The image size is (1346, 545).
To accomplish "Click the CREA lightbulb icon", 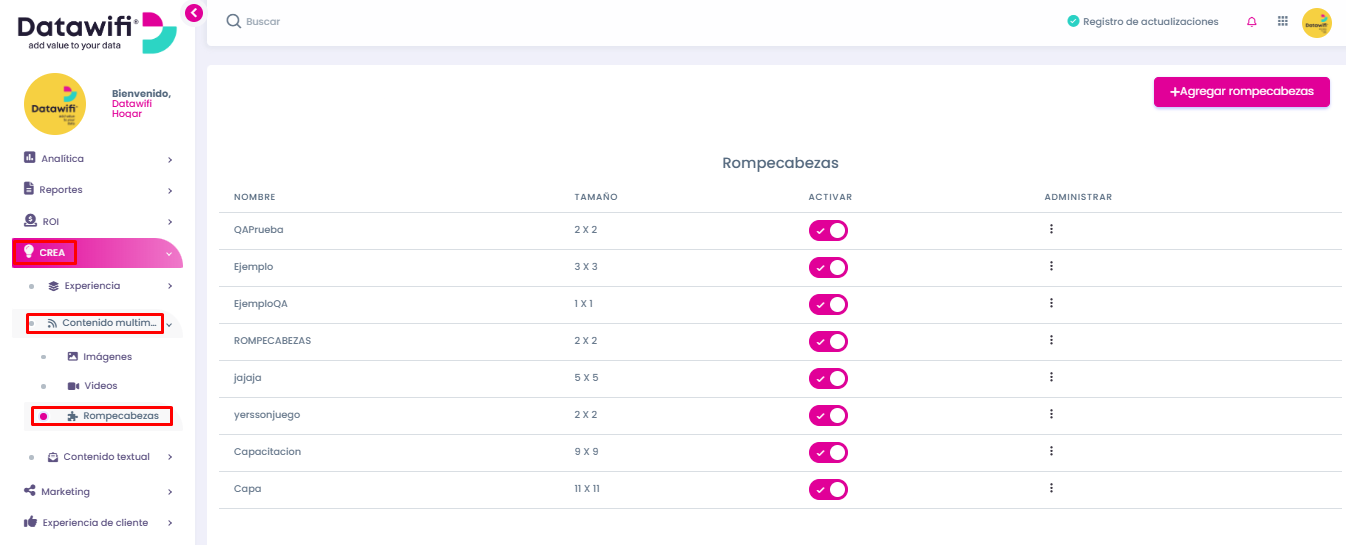I will tap(29, 252).
